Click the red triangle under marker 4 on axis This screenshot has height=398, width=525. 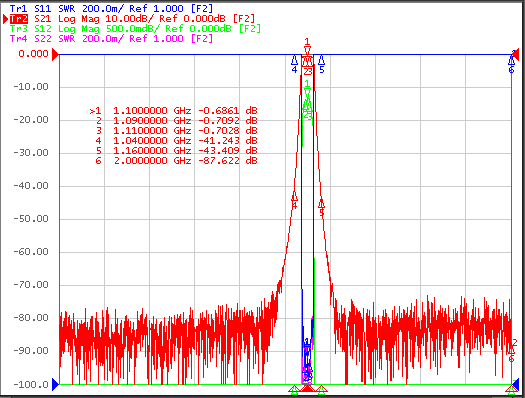tap(294, 390)
